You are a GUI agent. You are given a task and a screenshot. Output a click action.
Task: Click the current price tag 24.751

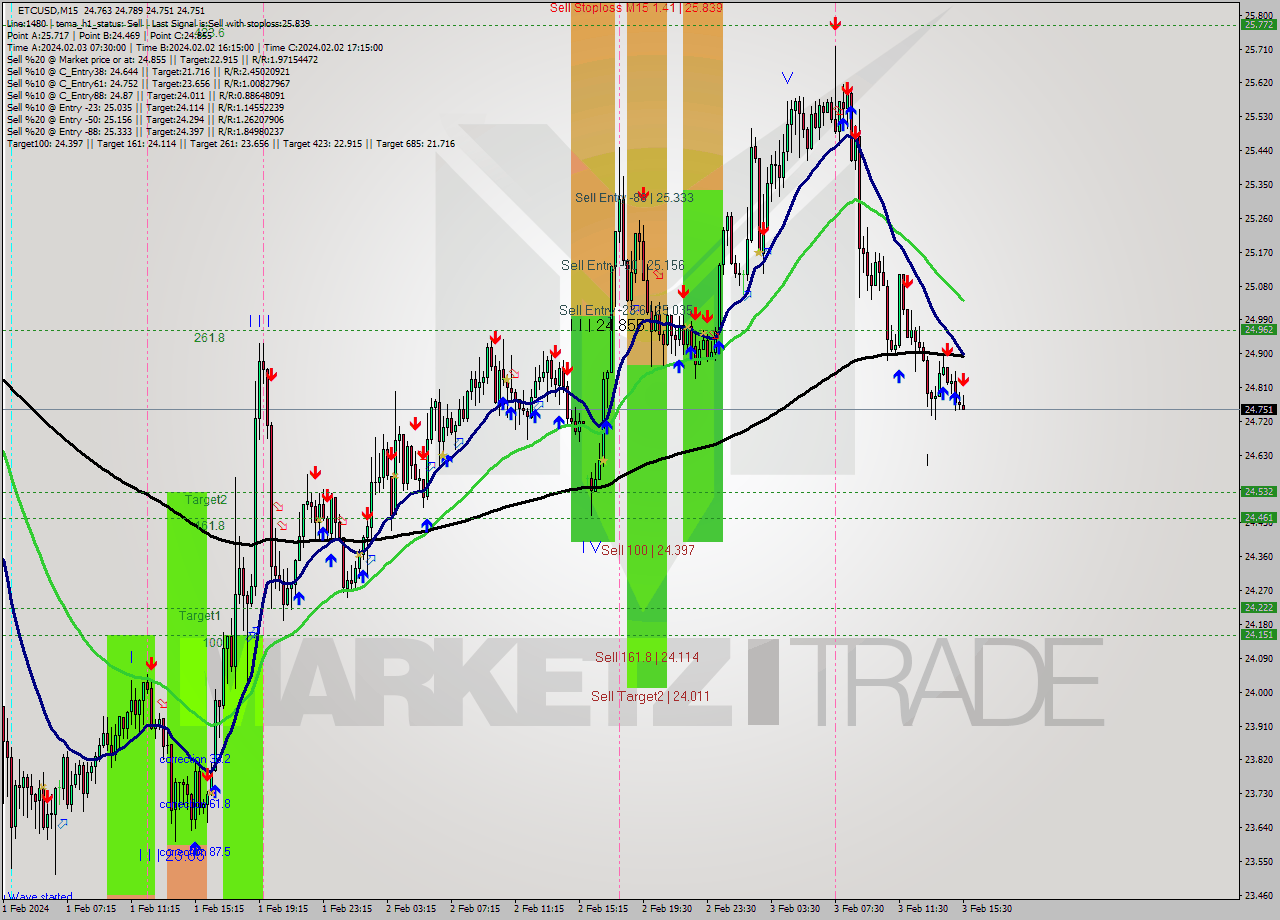tap(1258, 409)
